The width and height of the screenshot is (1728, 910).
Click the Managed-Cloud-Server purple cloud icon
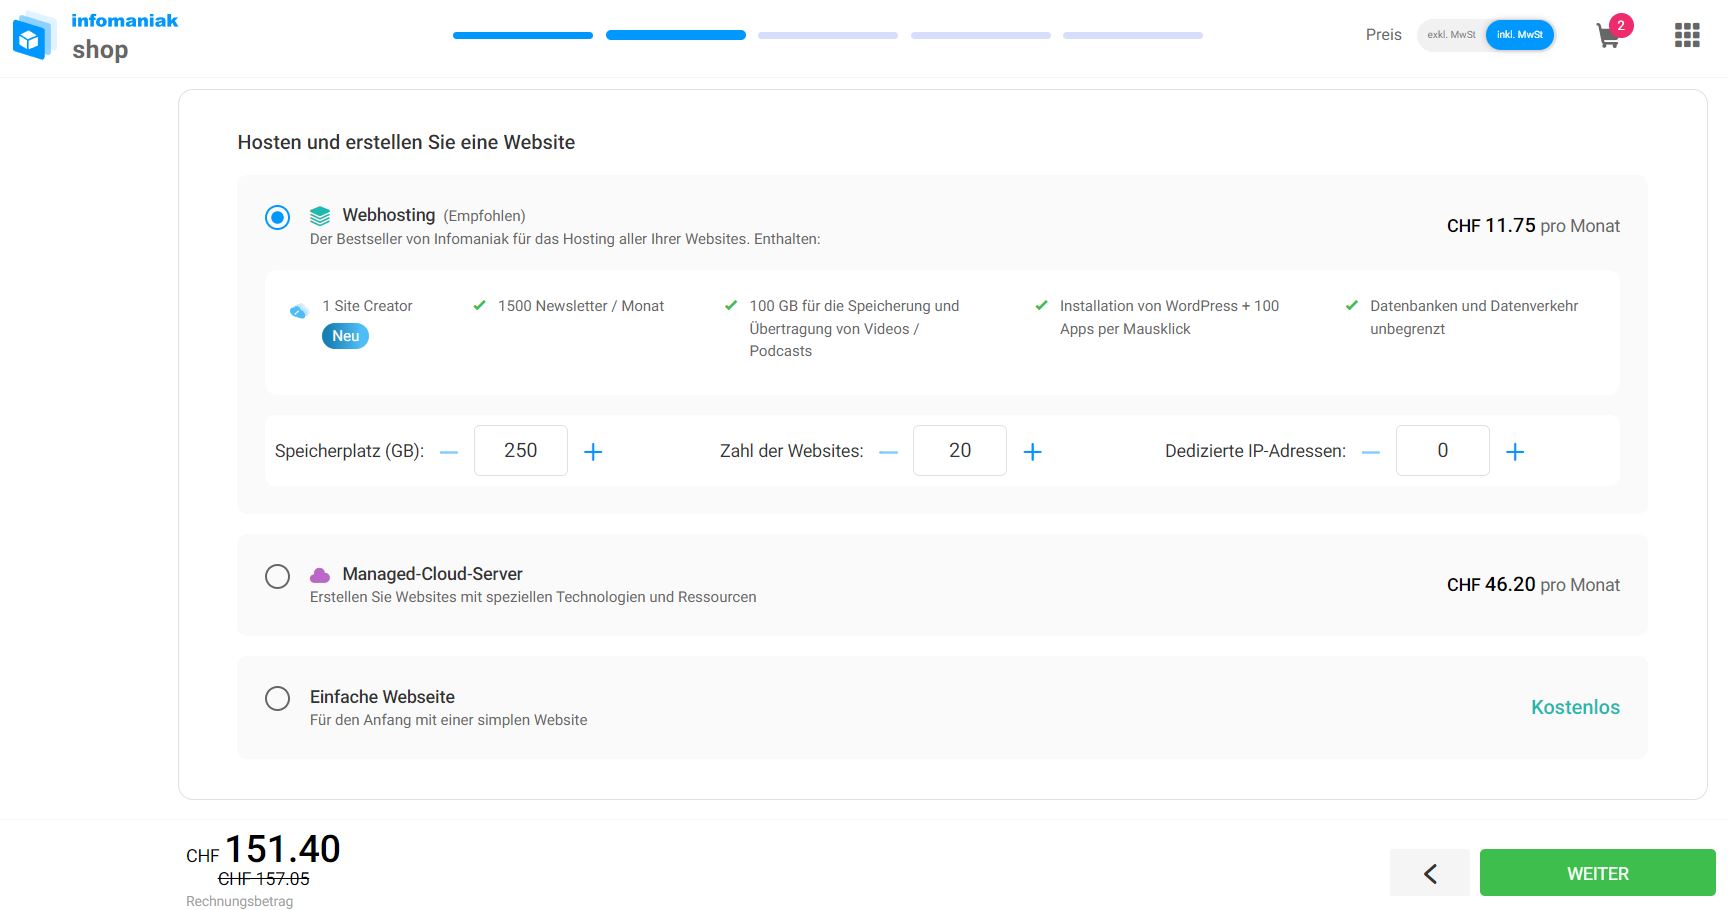(x=320, y=575)
